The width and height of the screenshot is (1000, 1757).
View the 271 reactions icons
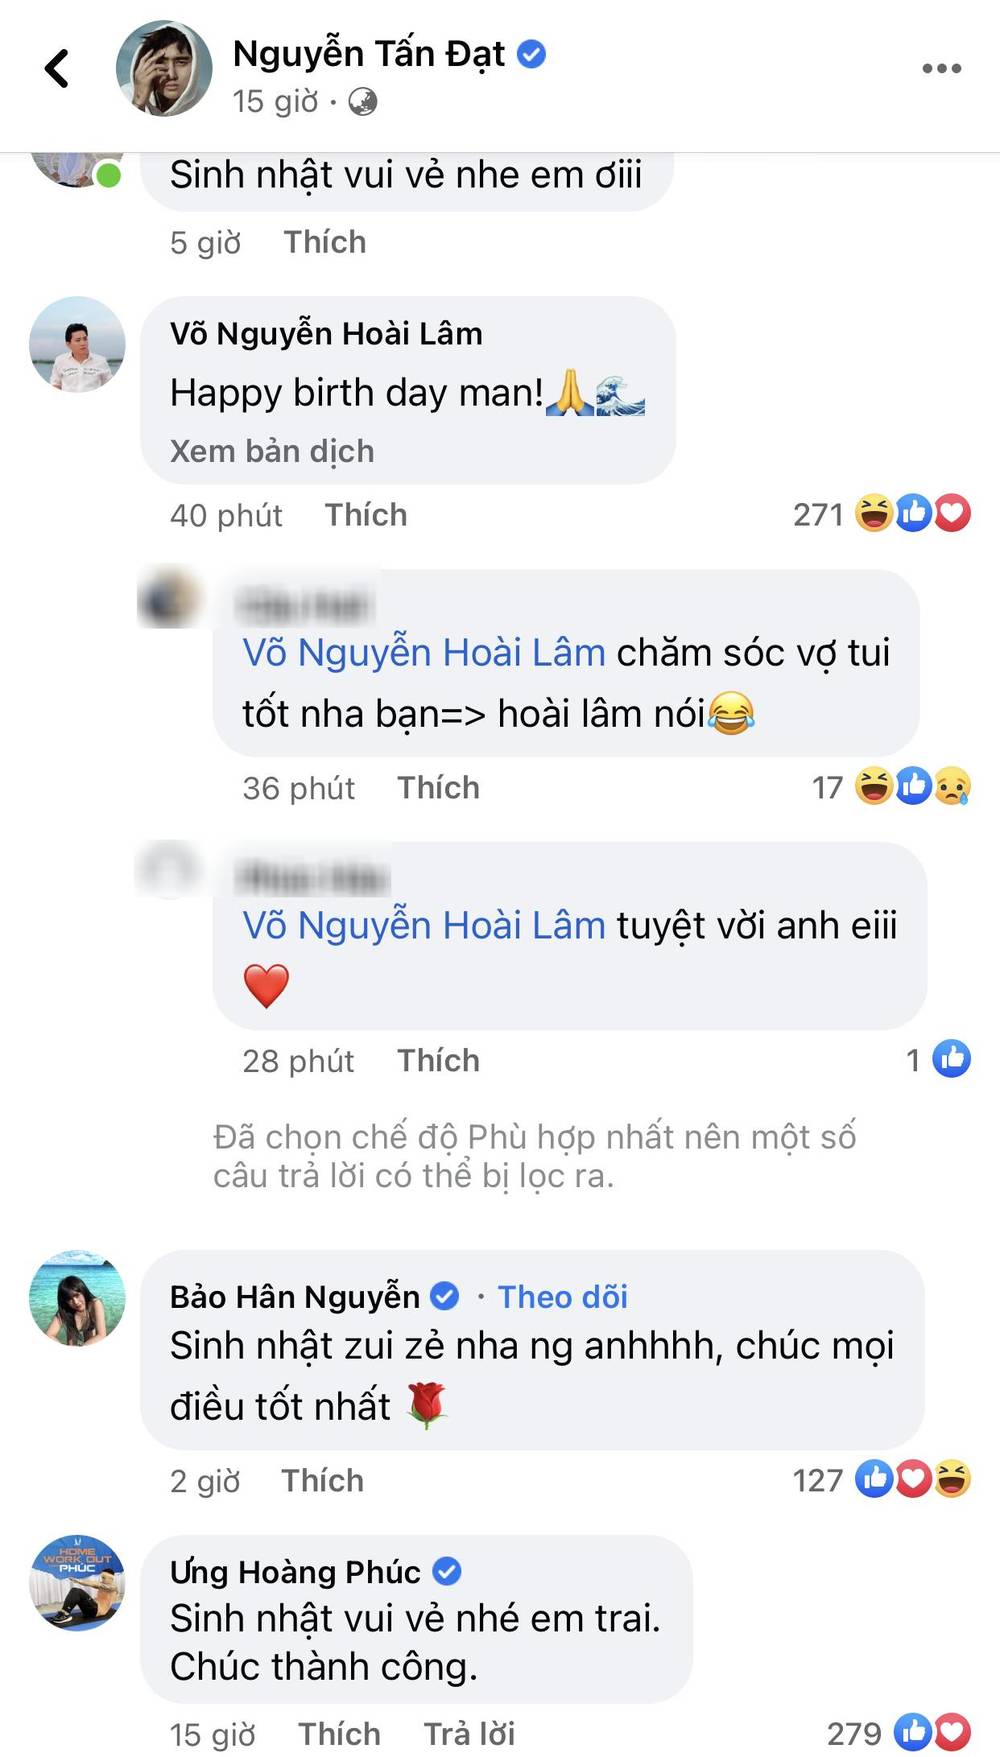pos(911,514)
